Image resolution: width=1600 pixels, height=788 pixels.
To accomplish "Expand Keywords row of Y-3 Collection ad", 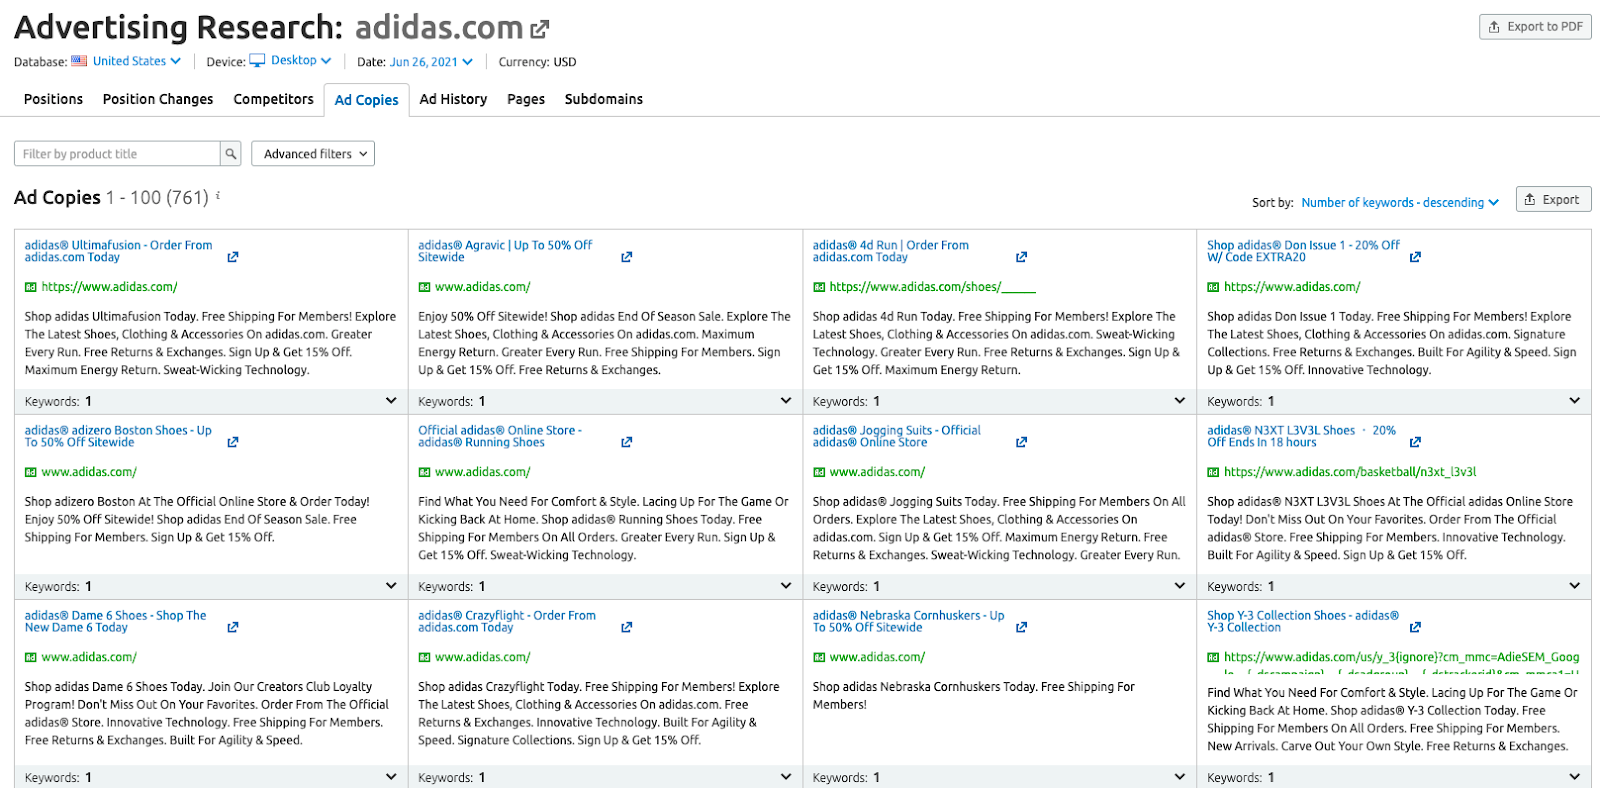I will pos(1575,777).
